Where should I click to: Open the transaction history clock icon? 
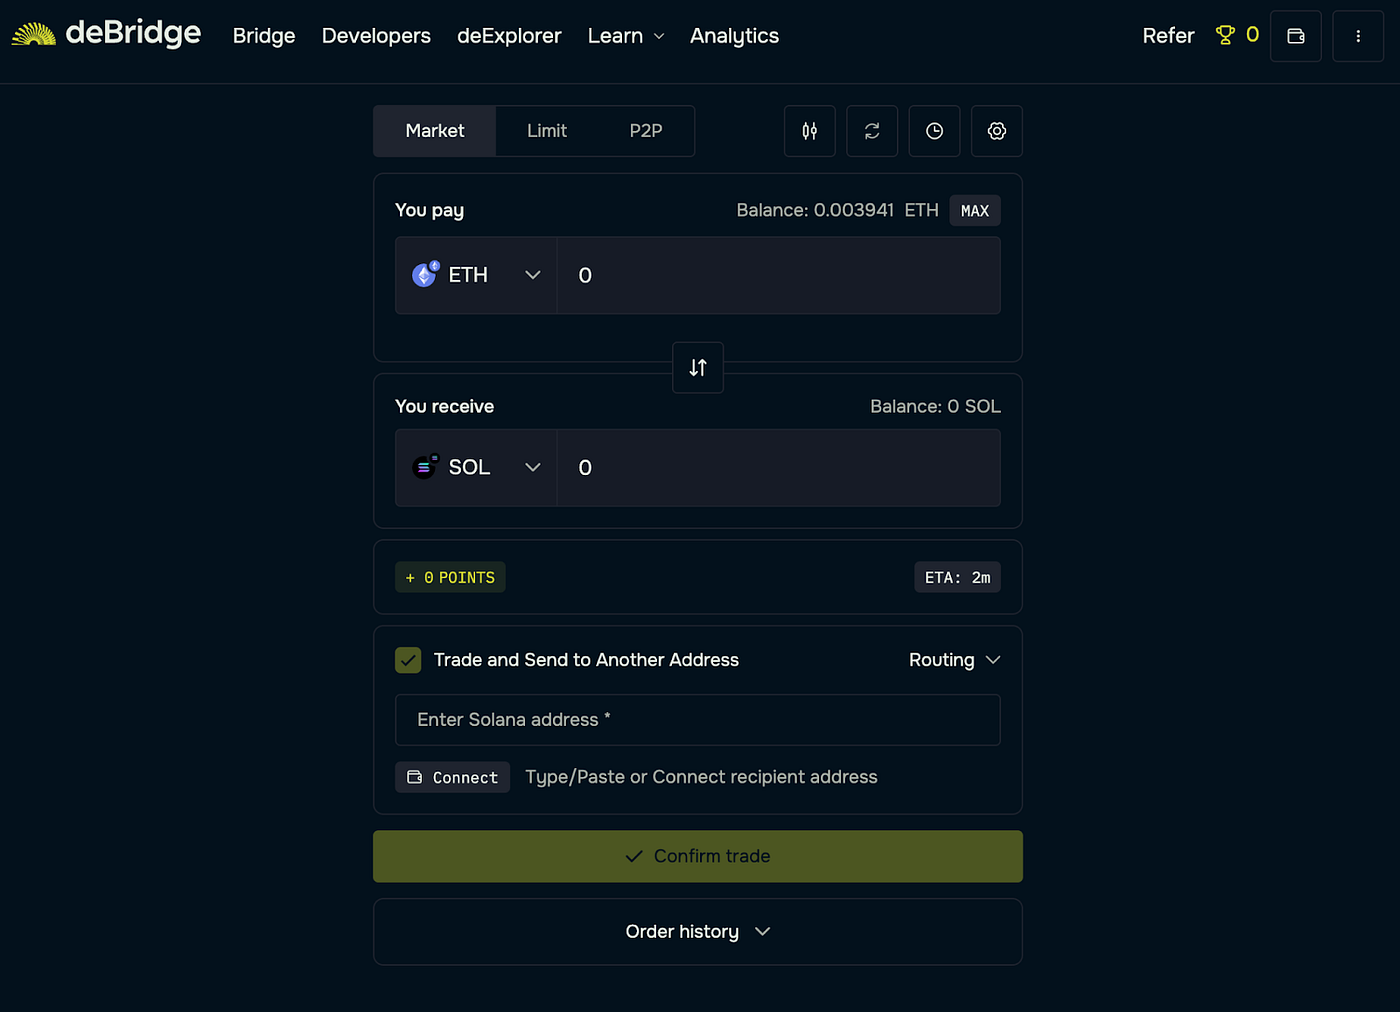coord(934,131)
